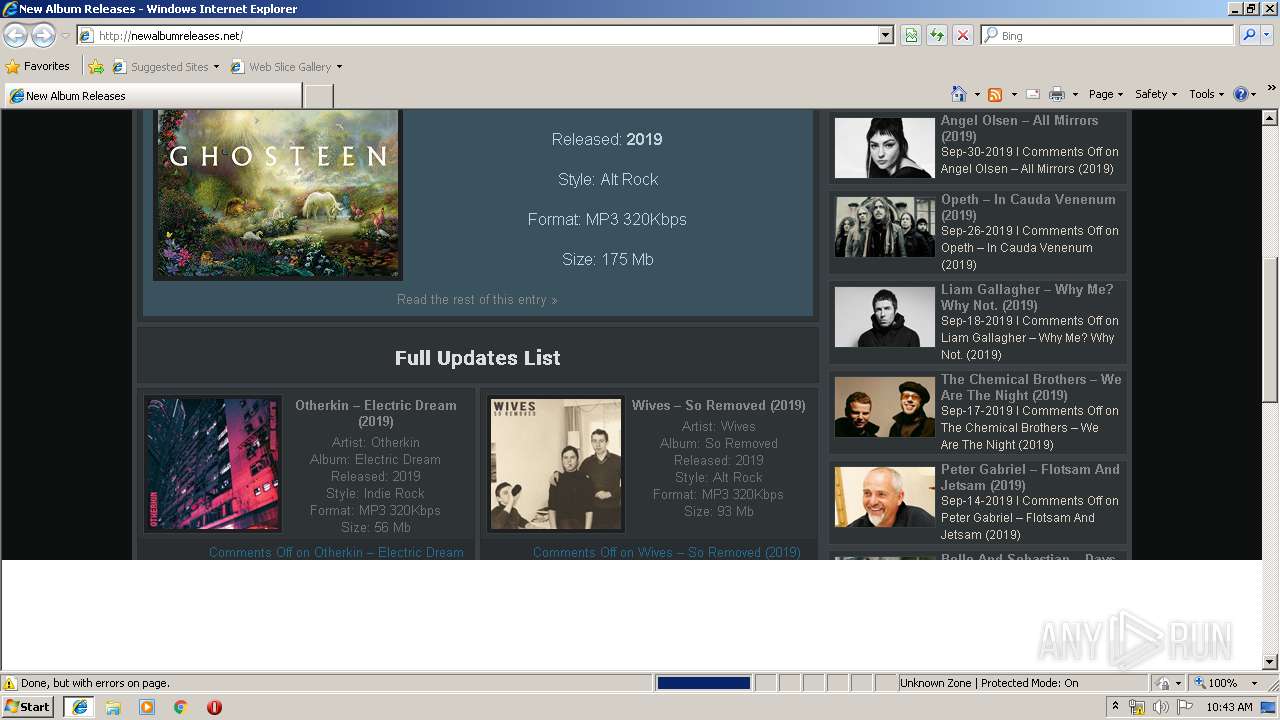
Task: Focus the Bing search box
Action: (1108, 35)
